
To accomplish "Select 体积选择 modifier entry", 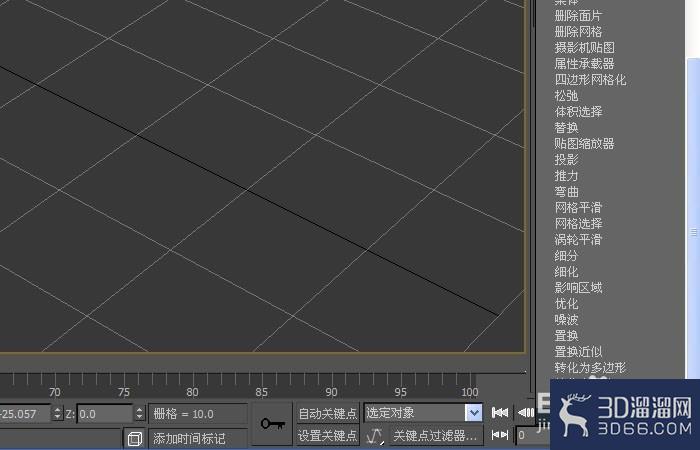I will (578, 112).
